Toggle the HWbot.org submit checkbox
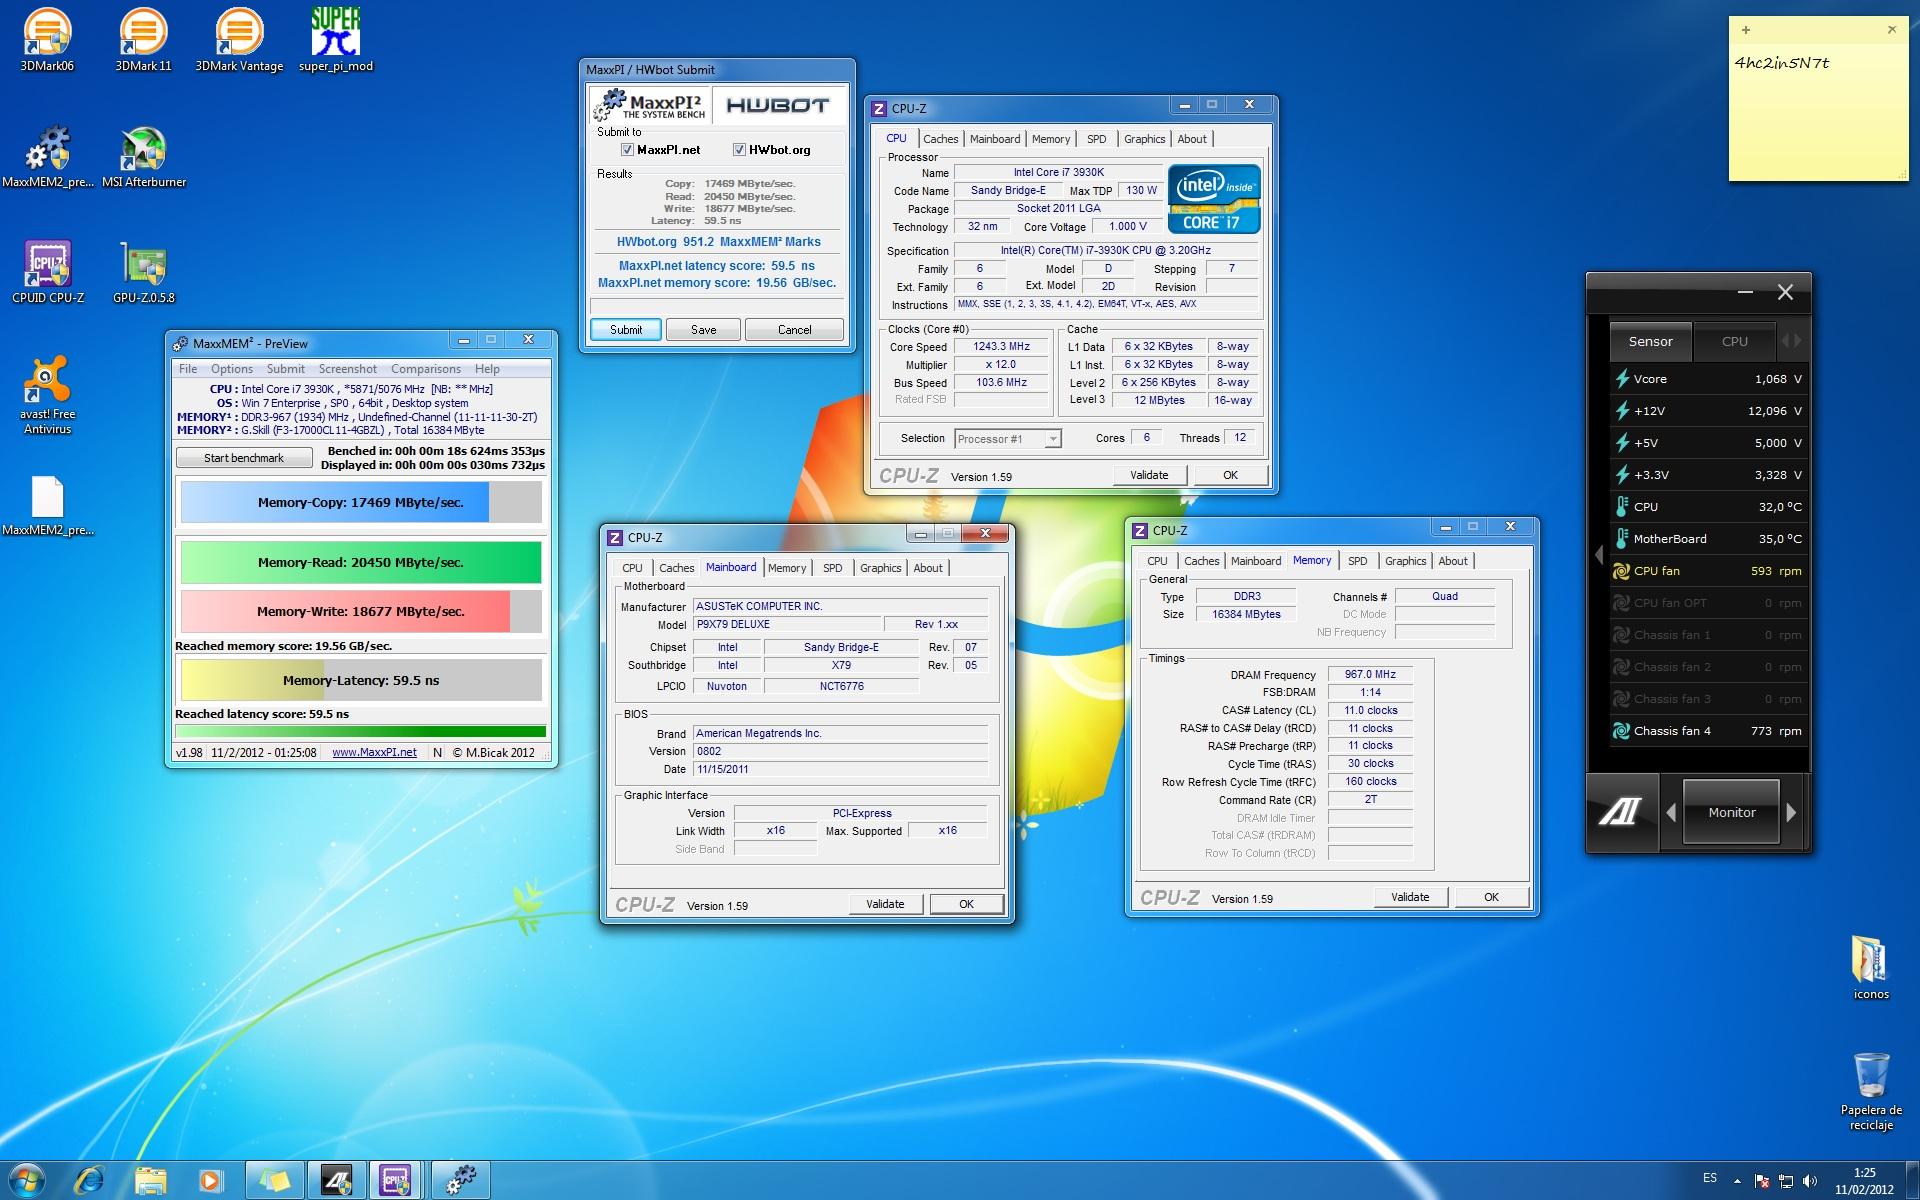 click(x=739, y=150)
